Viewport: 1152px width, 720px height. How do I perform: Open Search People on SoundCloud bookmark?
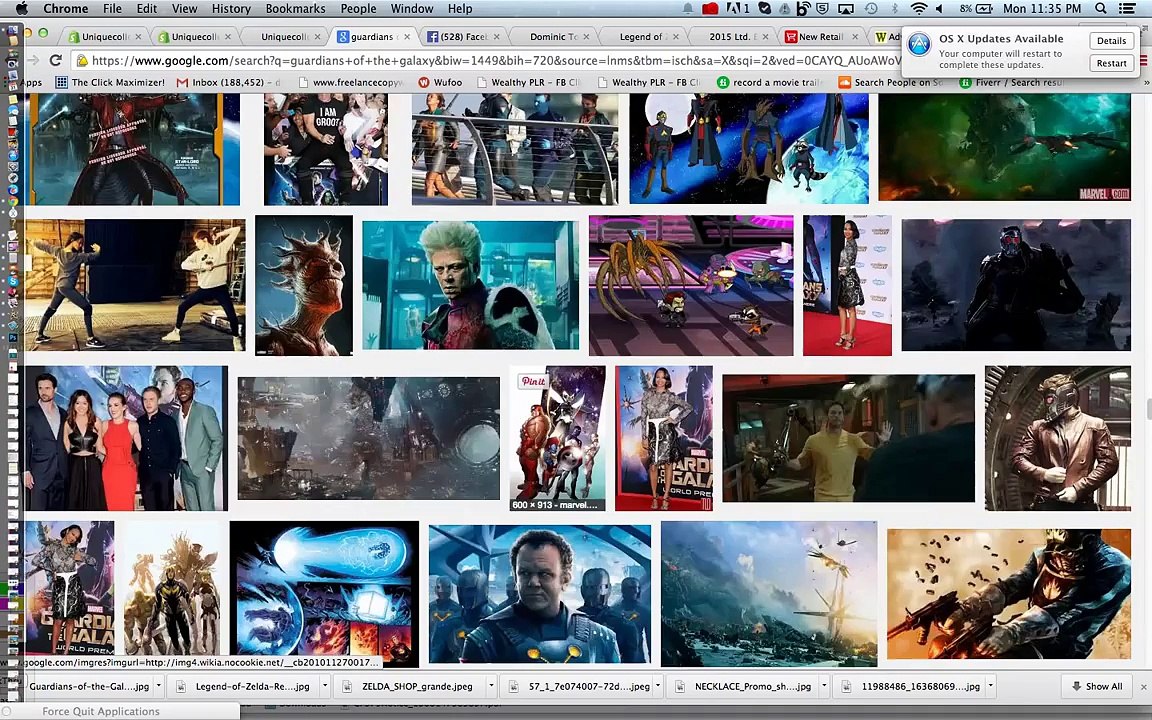pyautogui.click(x=890, y=82)
